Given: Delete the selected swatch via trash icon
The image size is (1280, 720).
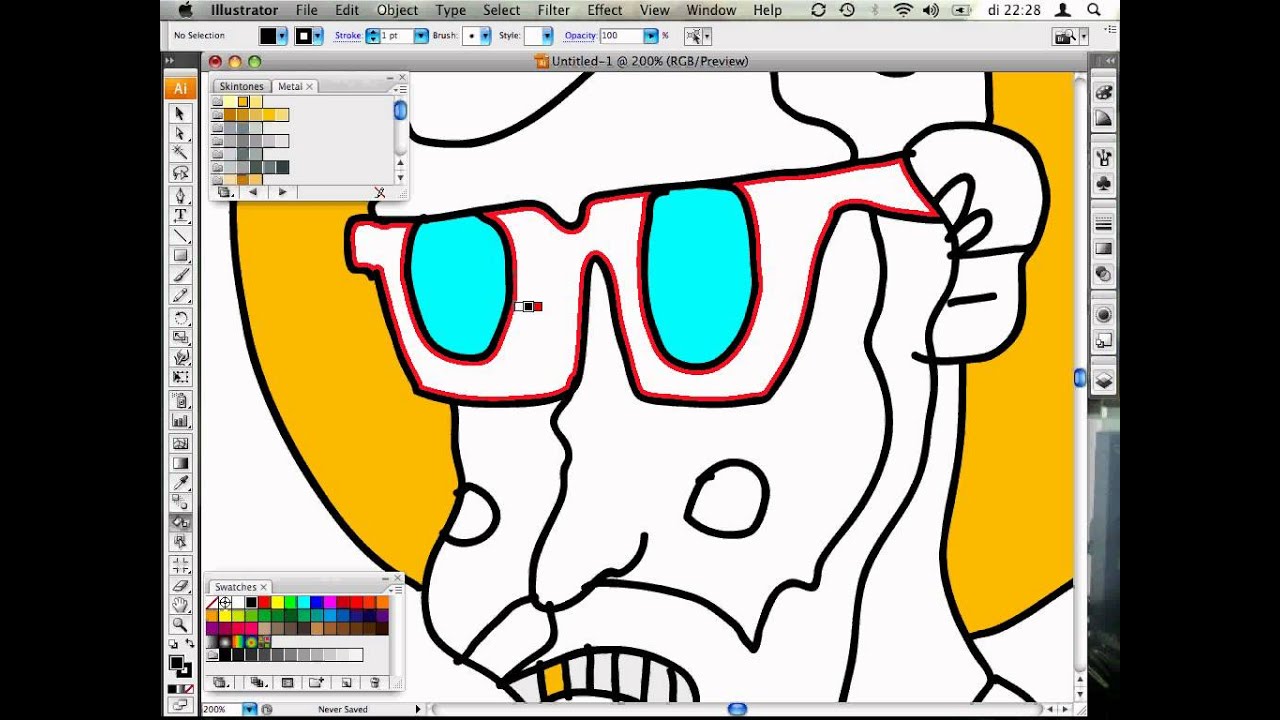Looking at the screenshot, I should pyautogui.click(x=375, y=683).
